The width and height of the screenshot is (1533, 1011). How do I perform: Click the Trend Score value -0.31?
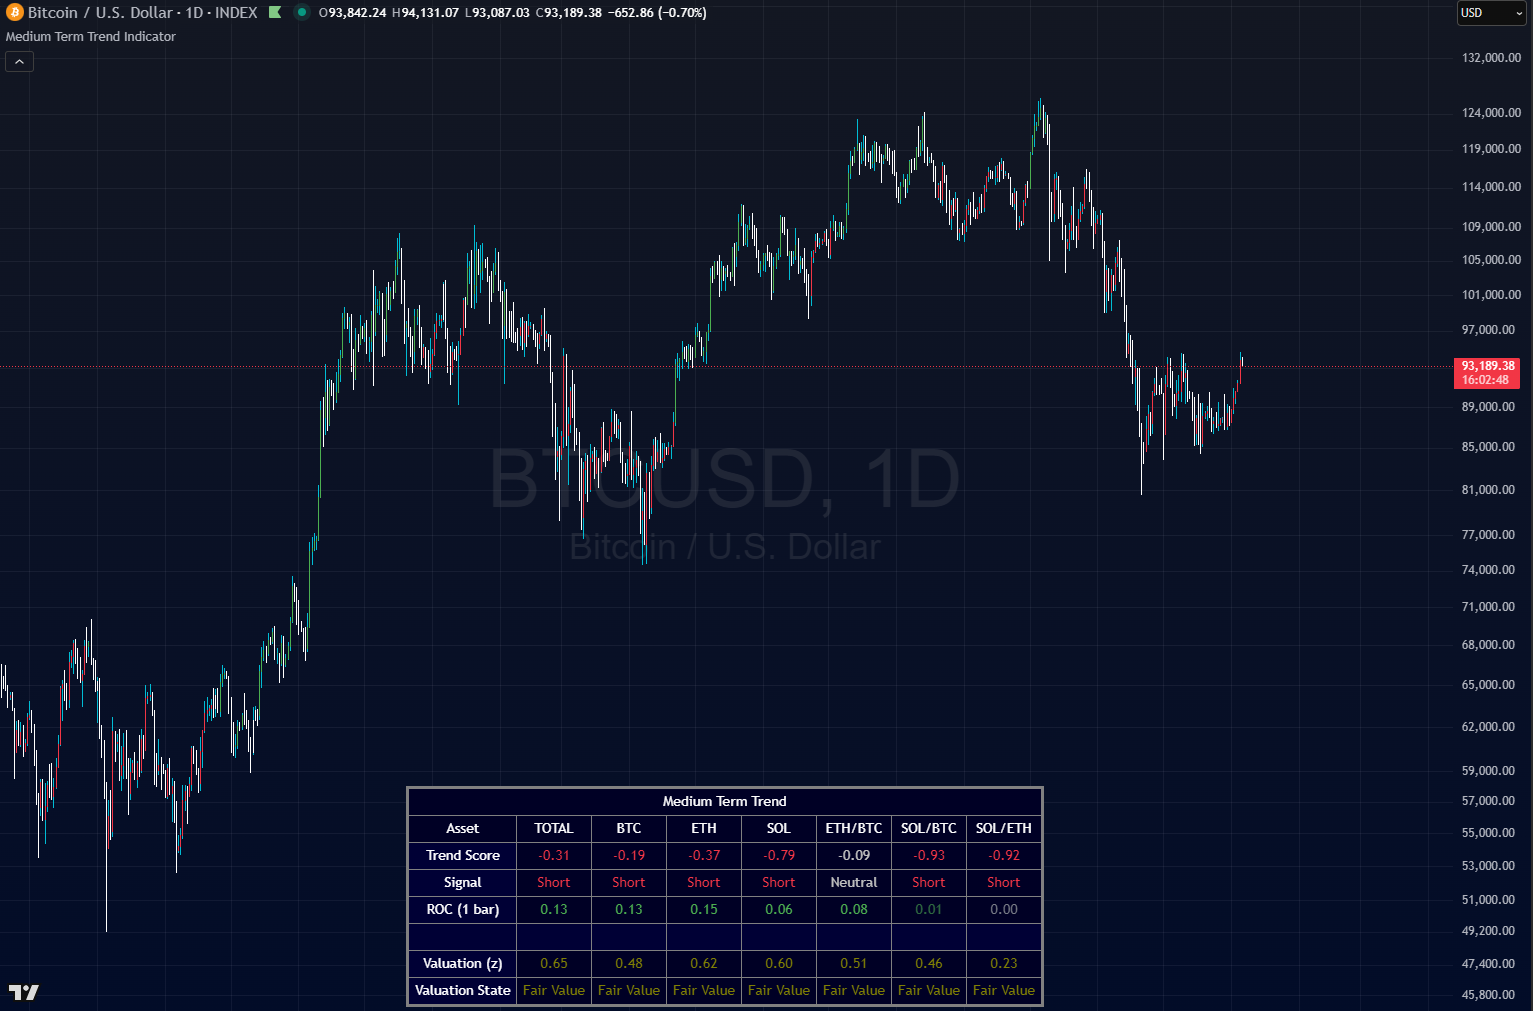[553, 855]
